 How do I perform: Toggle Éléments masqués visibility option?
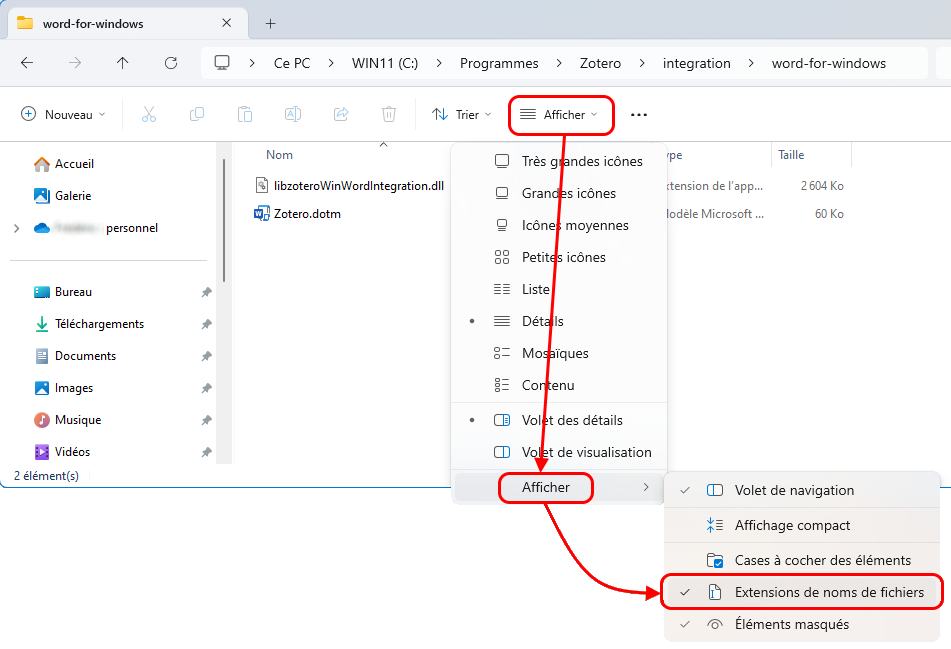pos(791,624)
